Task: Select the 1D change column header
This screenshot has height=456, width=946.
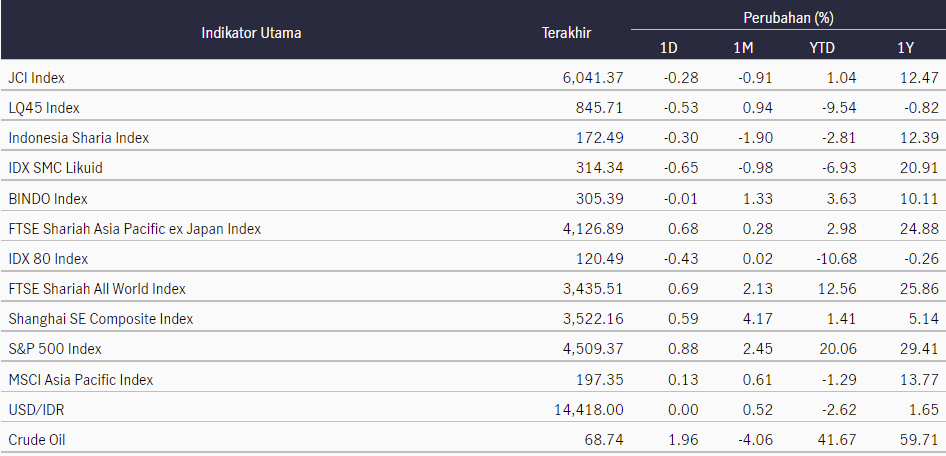Action: click(668, 48)
